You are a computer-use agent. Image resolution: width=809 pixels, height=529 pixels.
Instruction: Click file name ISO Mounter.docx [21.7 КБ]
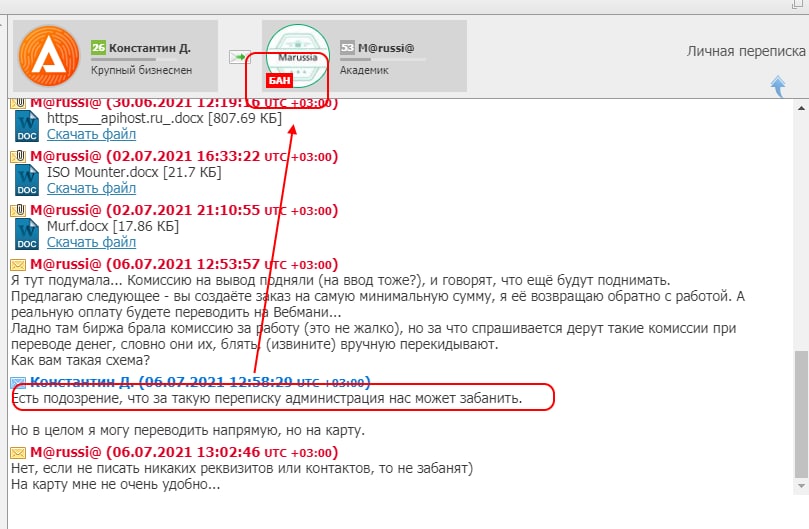point(134,172)
